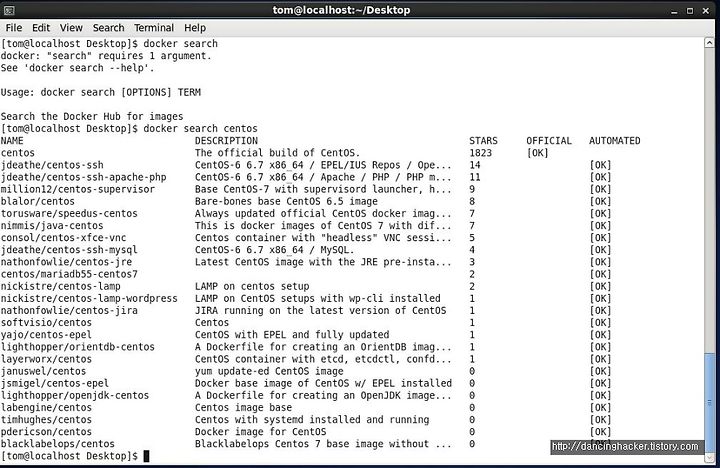The height and width of the screenshot is (468, 720).
Task: Click the 'lighthopper/openjdk-centos' image name
Action: [75, 395]
